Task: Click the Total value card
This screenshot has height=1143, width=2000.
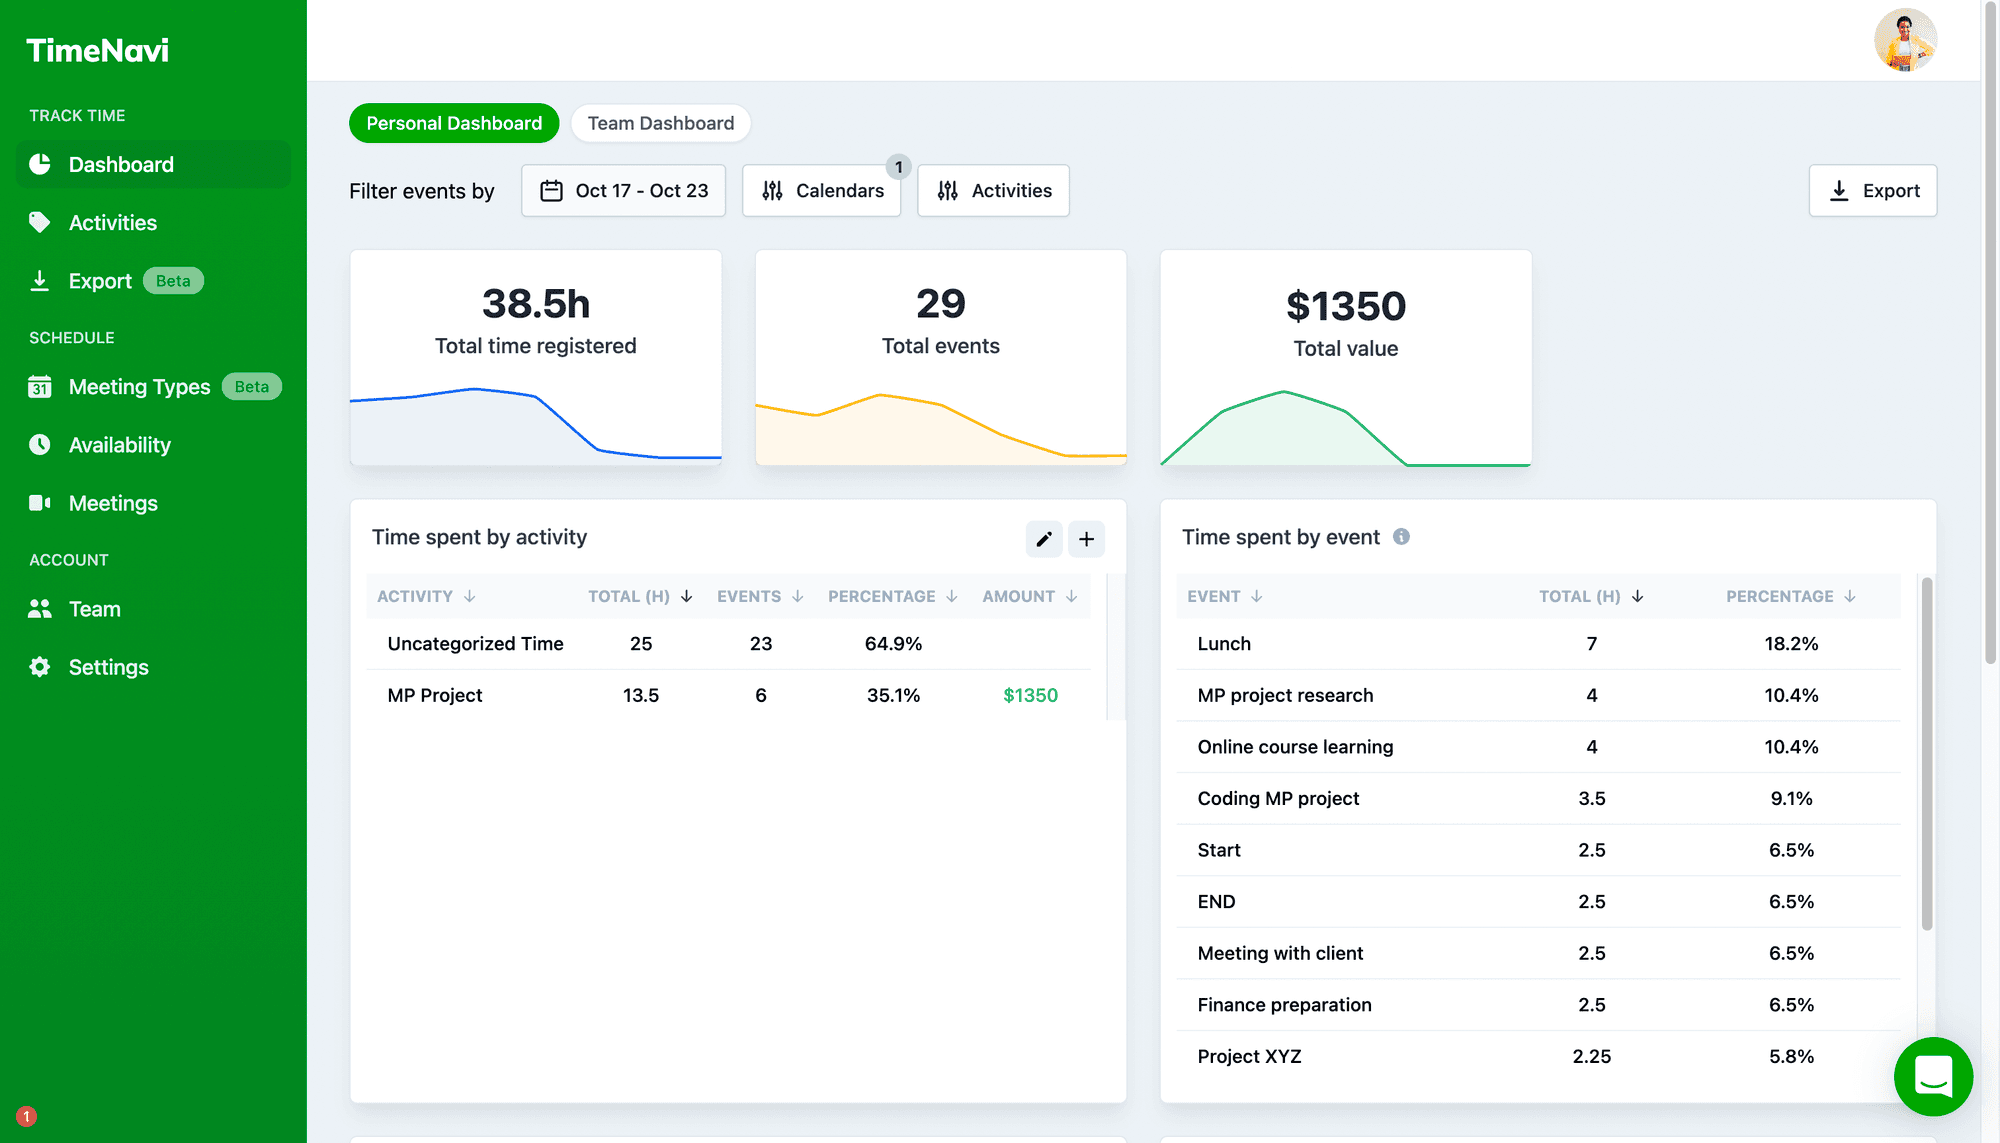Action: coord(1346,358)
